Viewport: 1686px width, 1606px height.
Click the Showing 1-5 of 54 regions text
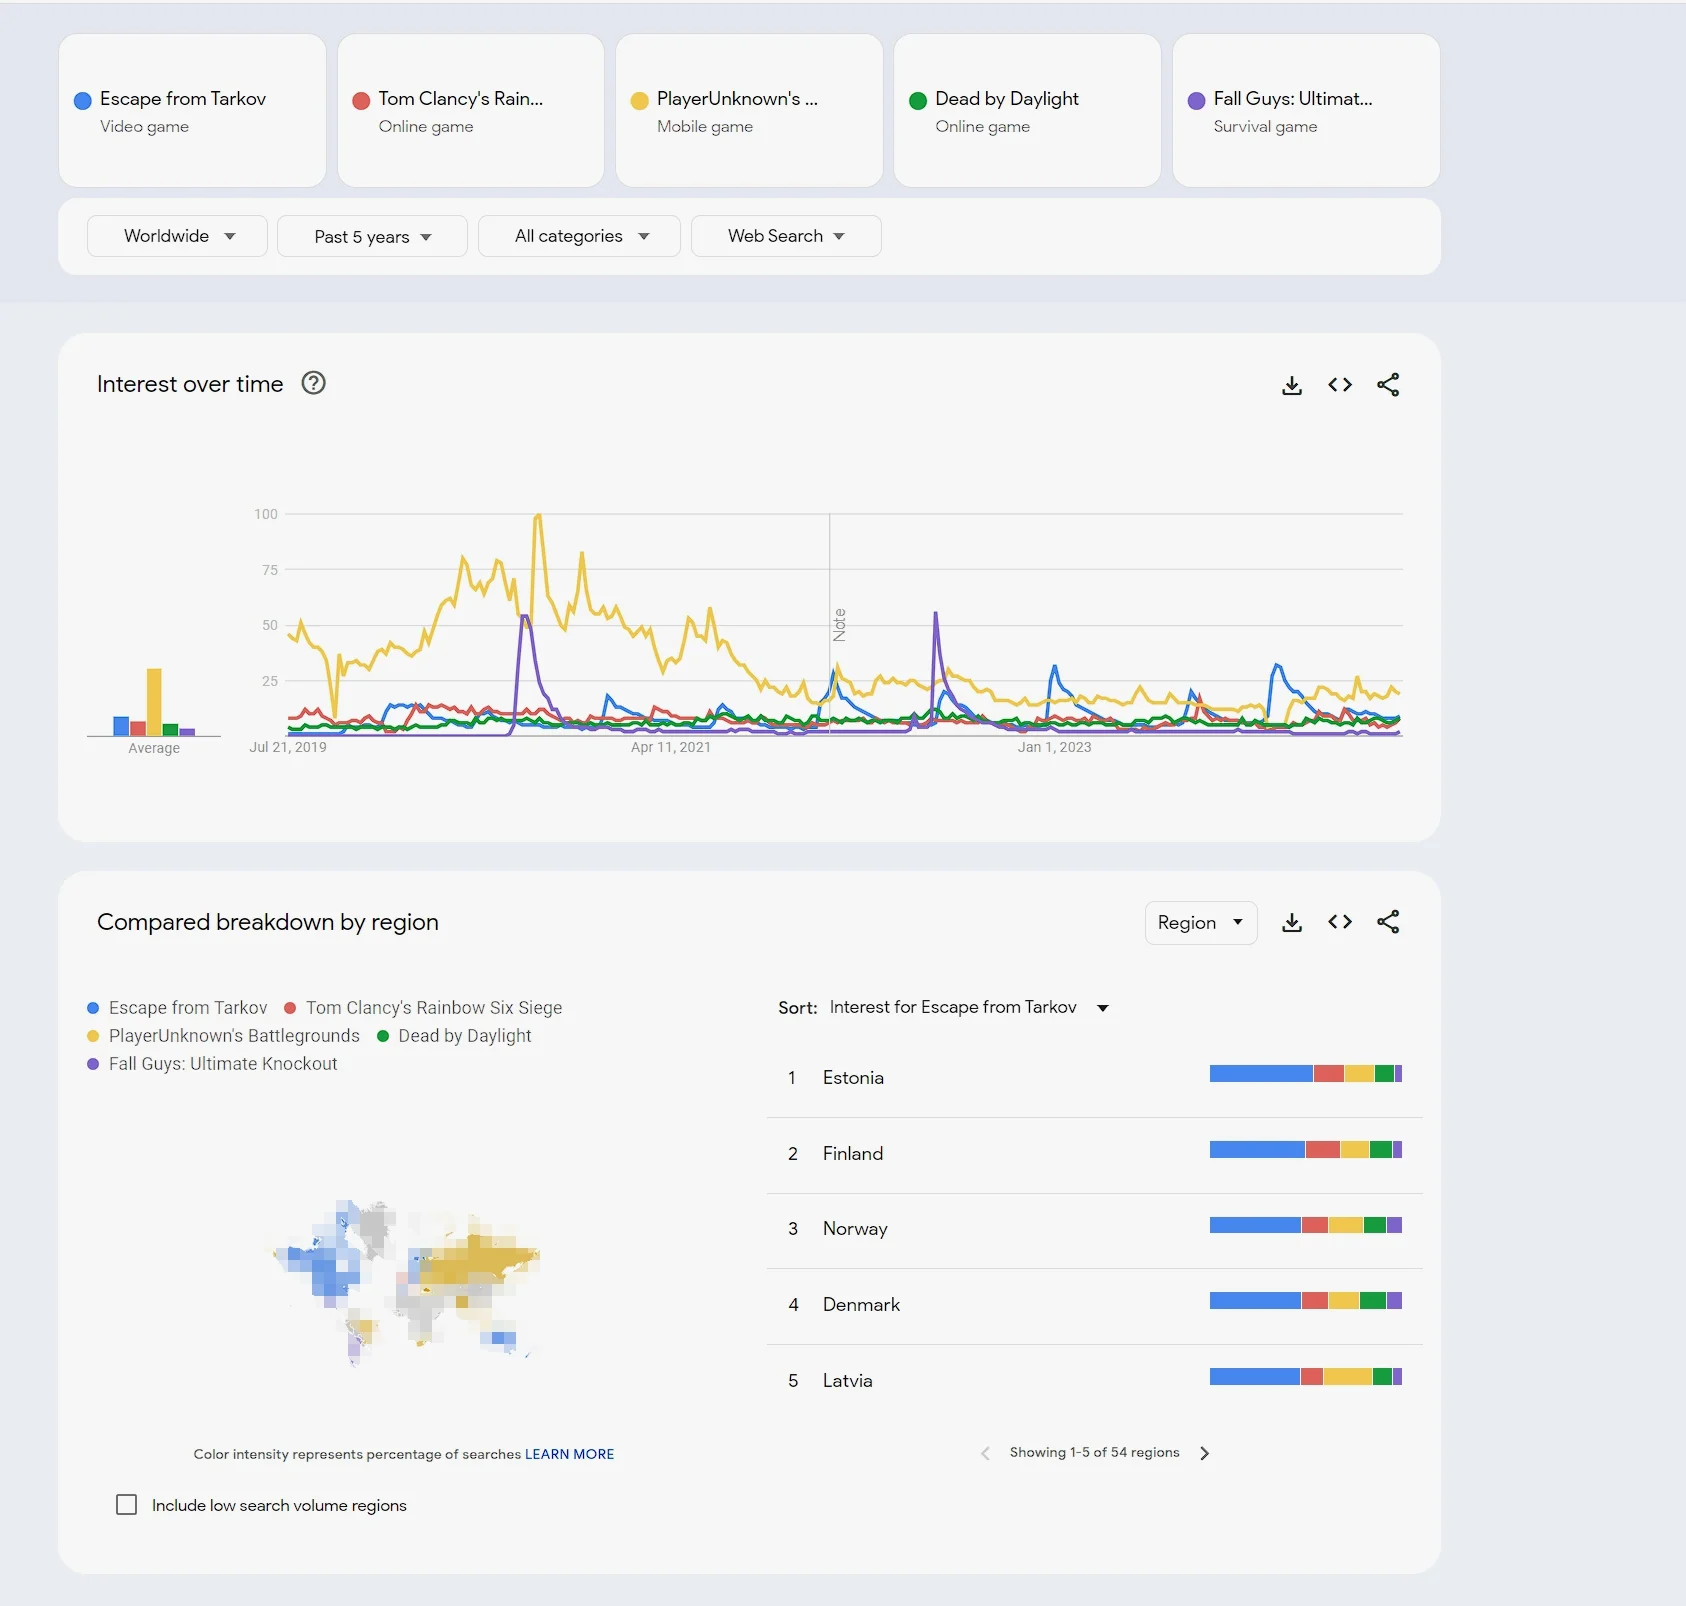point(1094,1452)
